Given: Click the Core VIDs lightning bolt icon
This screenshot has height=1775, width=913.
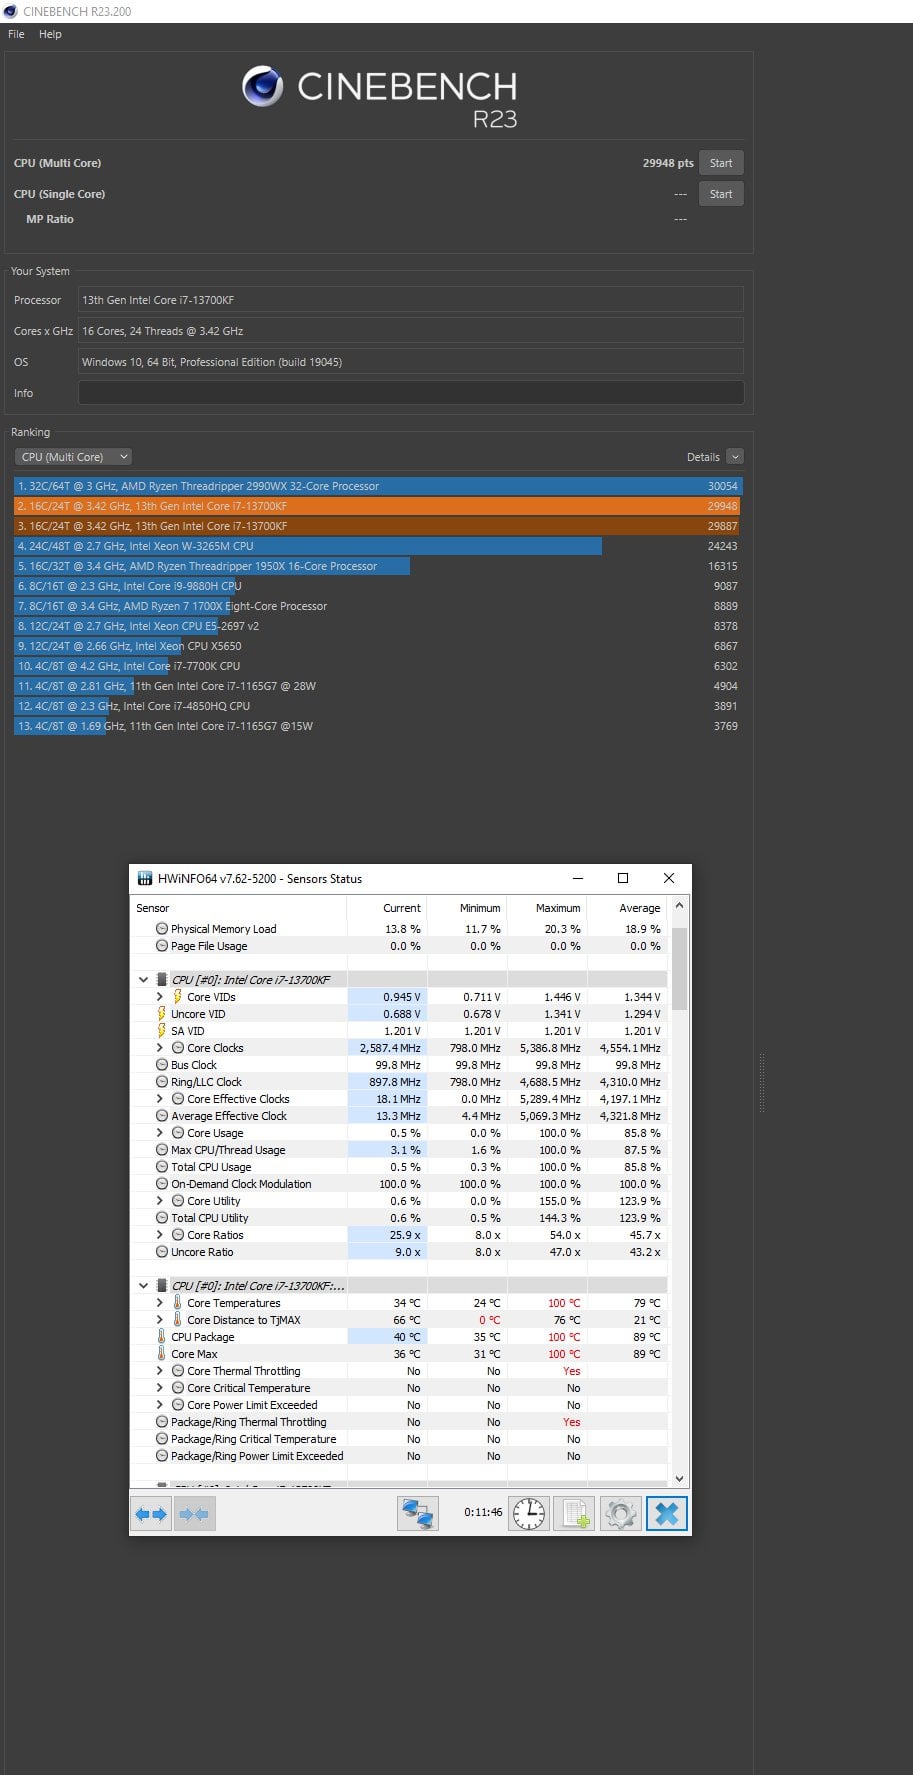Looking at the screenshot, I should coord(177,996).
